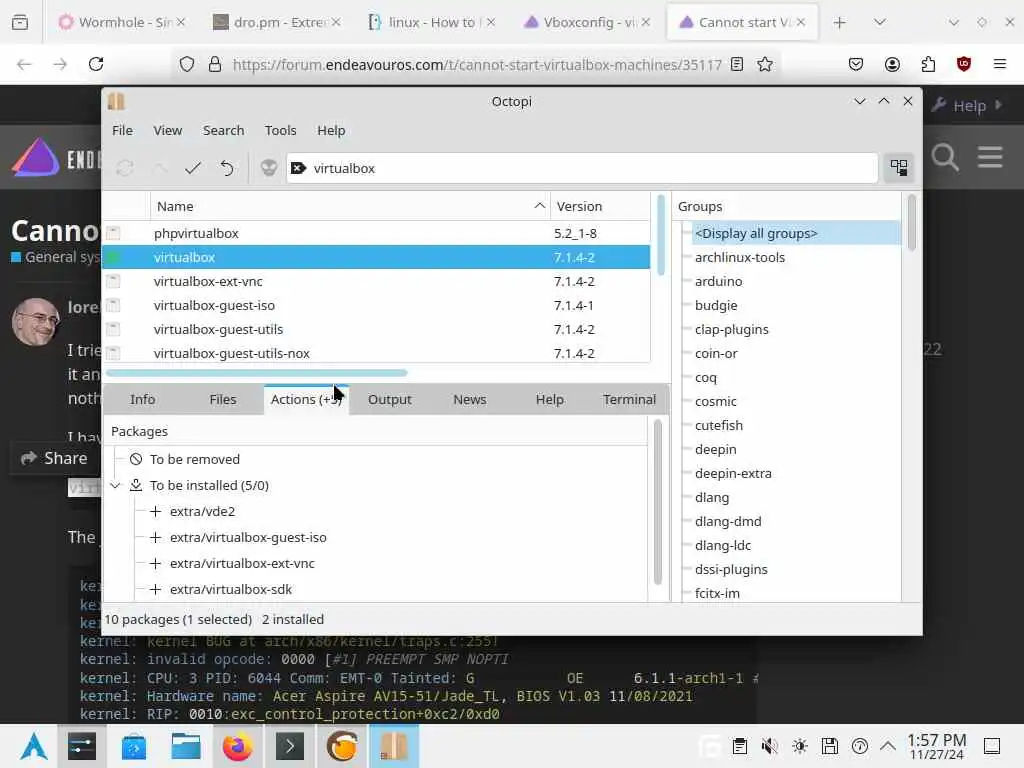
Task: Click the commit changes checkmark in Octopi toolbar
Action: pyautogui.click(x=193, y=168)
